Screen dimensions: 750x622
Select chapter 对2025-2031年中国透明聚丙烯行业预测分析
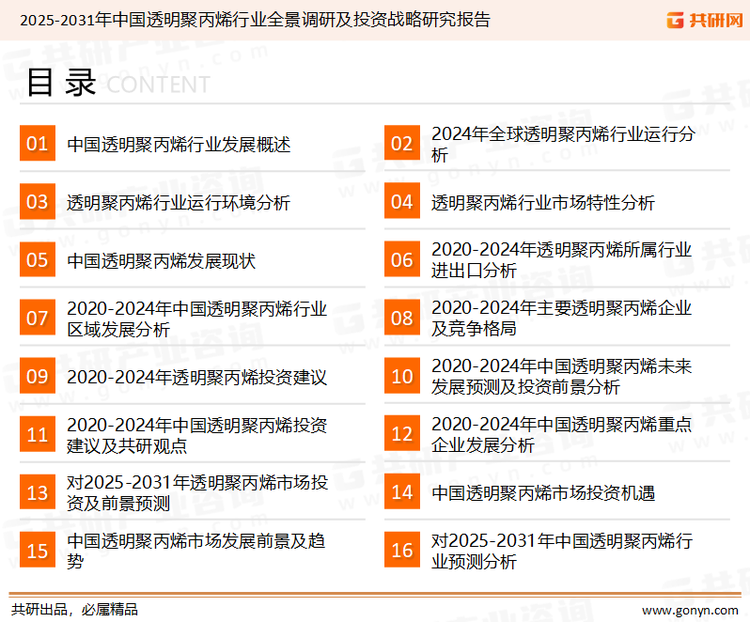coord(562,551)
